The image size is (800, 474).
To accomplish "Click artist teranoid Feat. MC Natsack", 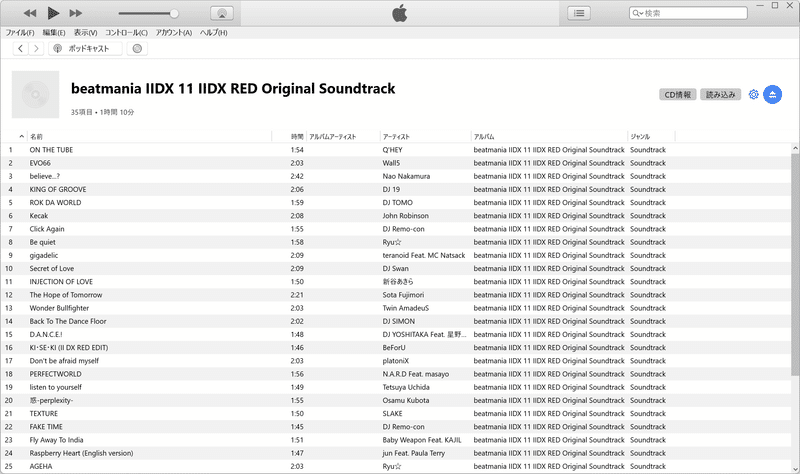I will point(423,256).
